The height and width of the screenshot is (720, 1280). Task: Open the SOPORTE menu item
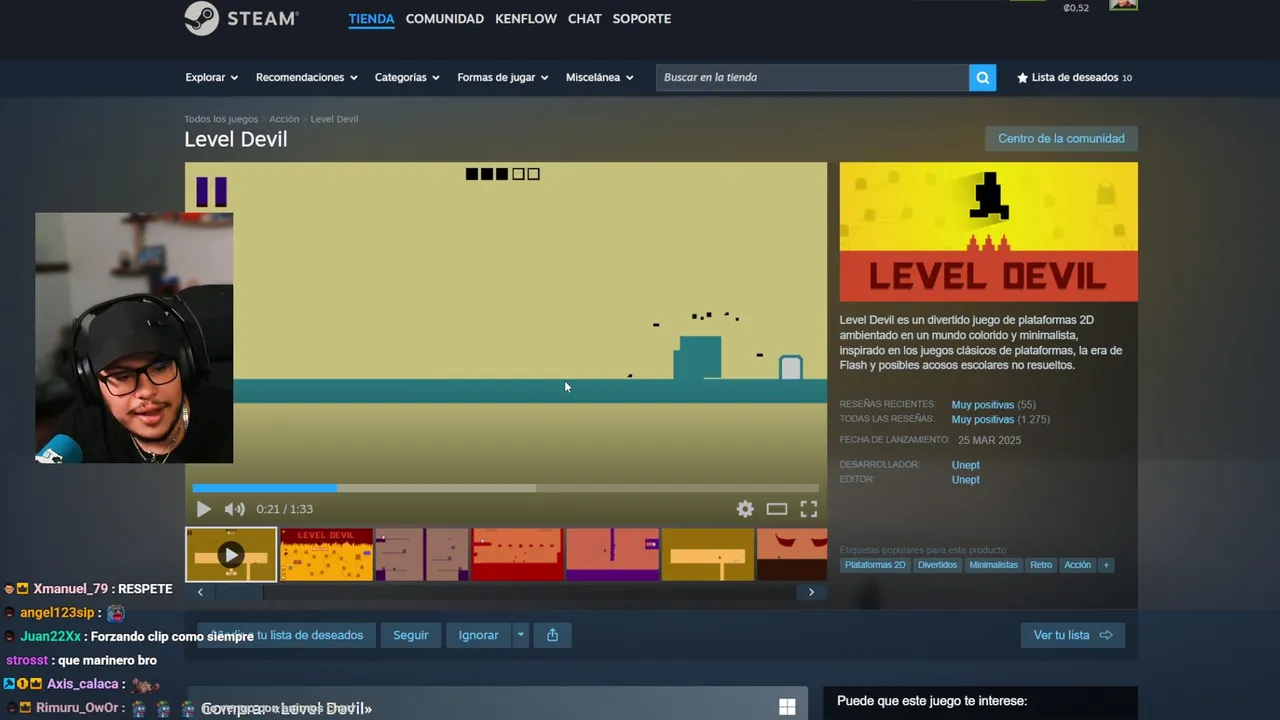click(642, 19)
